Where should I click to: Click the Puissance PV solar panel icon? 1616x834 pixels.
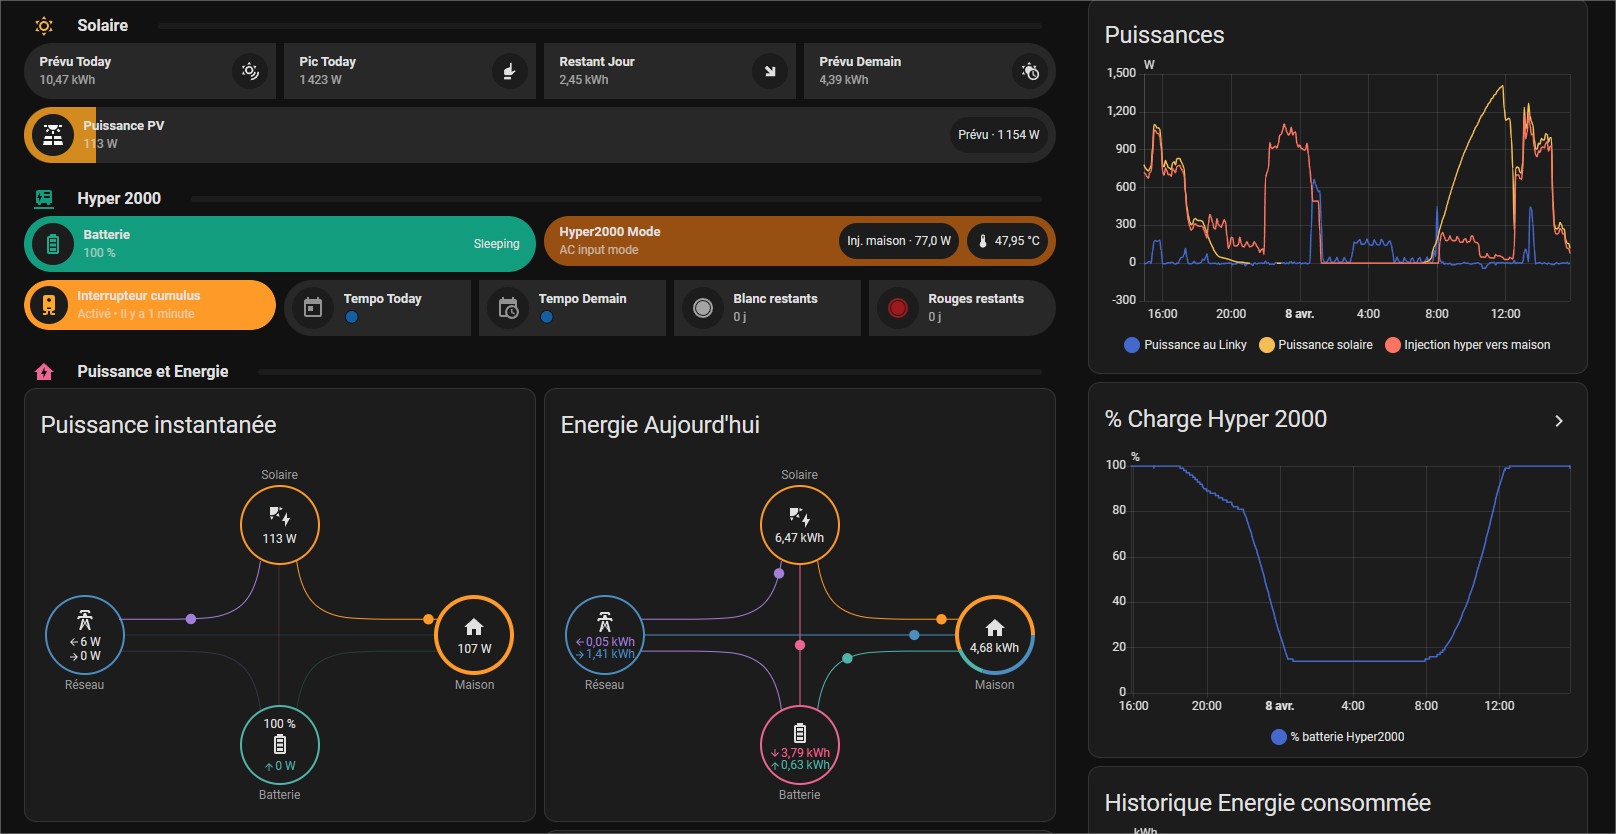coord(53,135)
